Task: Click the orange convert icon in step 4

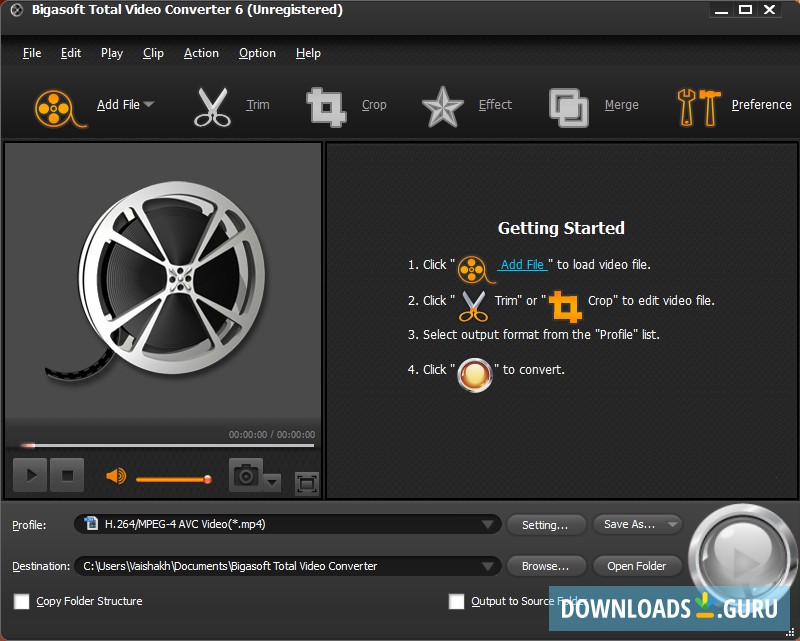Action: tap(474, 375)
